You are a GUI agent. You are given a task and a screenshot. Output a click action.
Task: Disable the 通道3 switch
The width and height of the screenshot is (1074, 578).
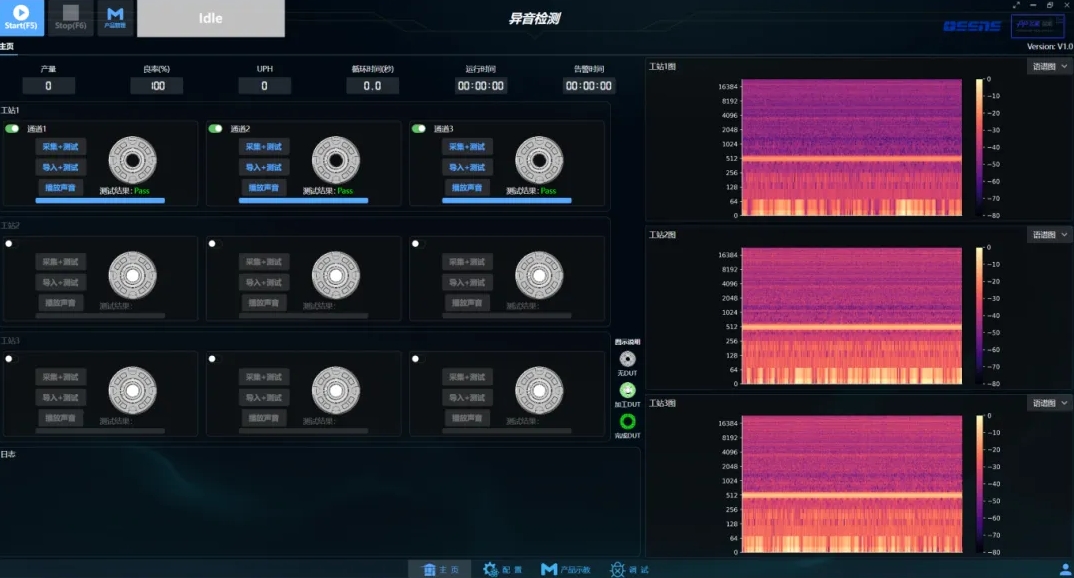click(418, 129)
